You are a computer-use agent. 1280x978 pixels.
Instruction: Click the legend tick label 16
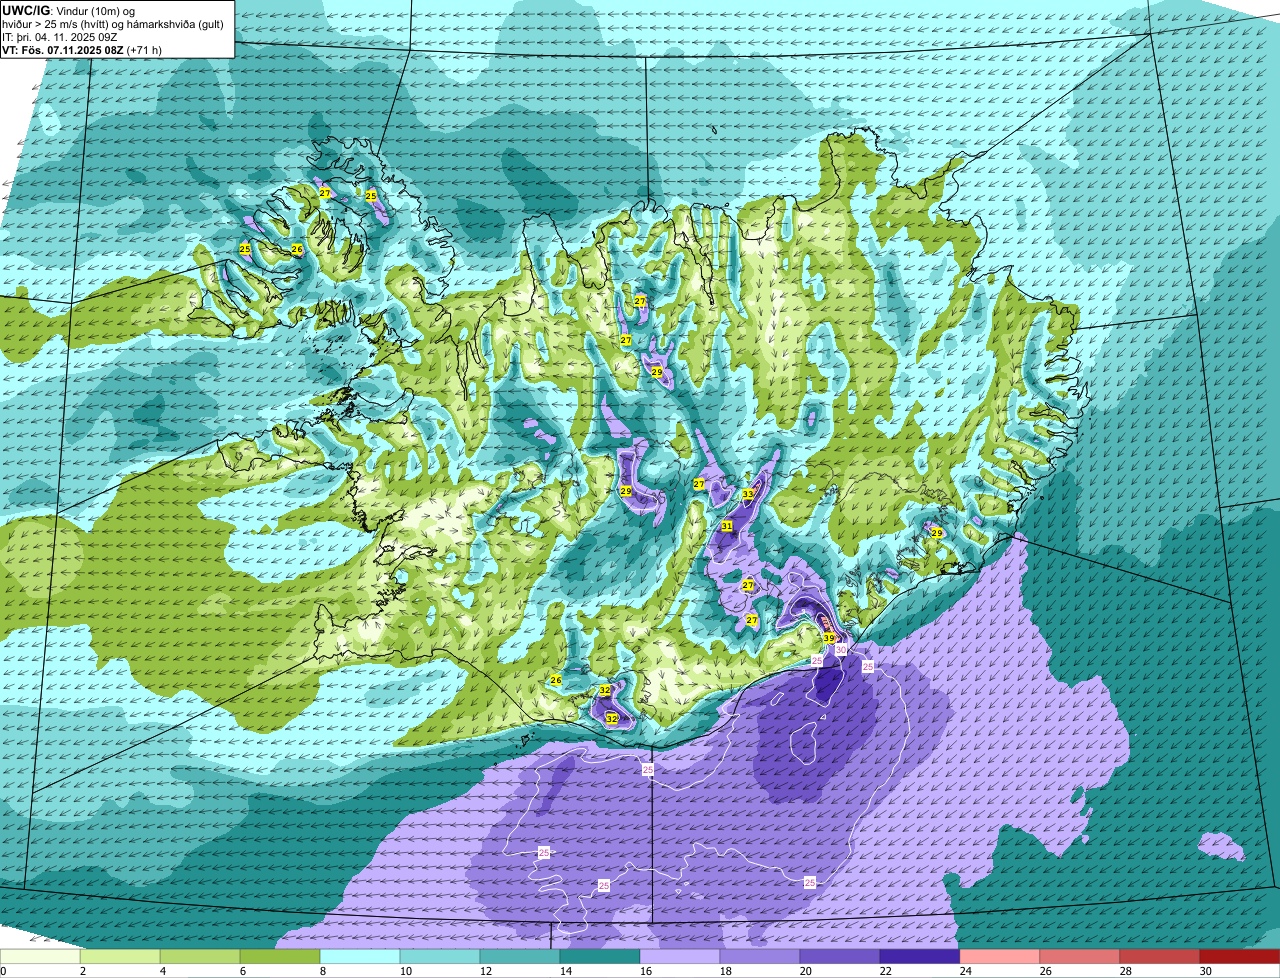[644, 971]
